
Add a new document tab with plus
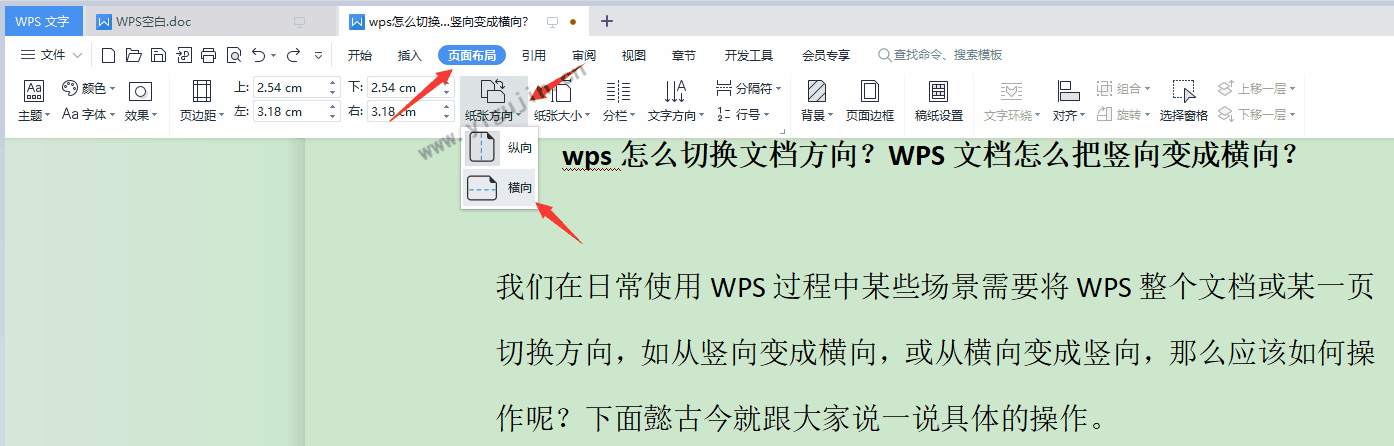click(x=607, y=21)
